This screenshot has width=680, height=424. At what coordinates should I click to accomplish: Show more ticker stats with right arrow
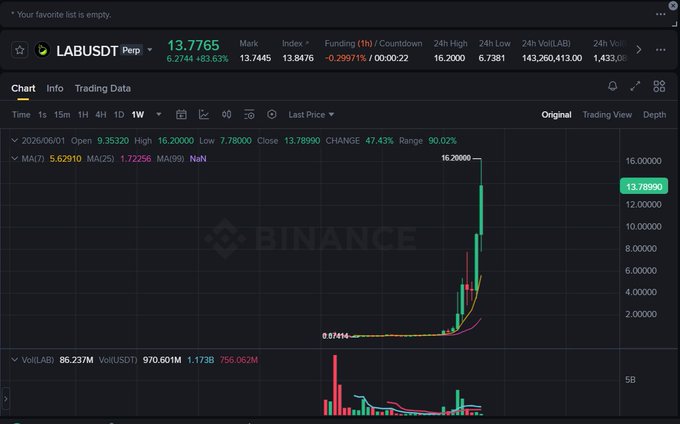pos(638,50)
